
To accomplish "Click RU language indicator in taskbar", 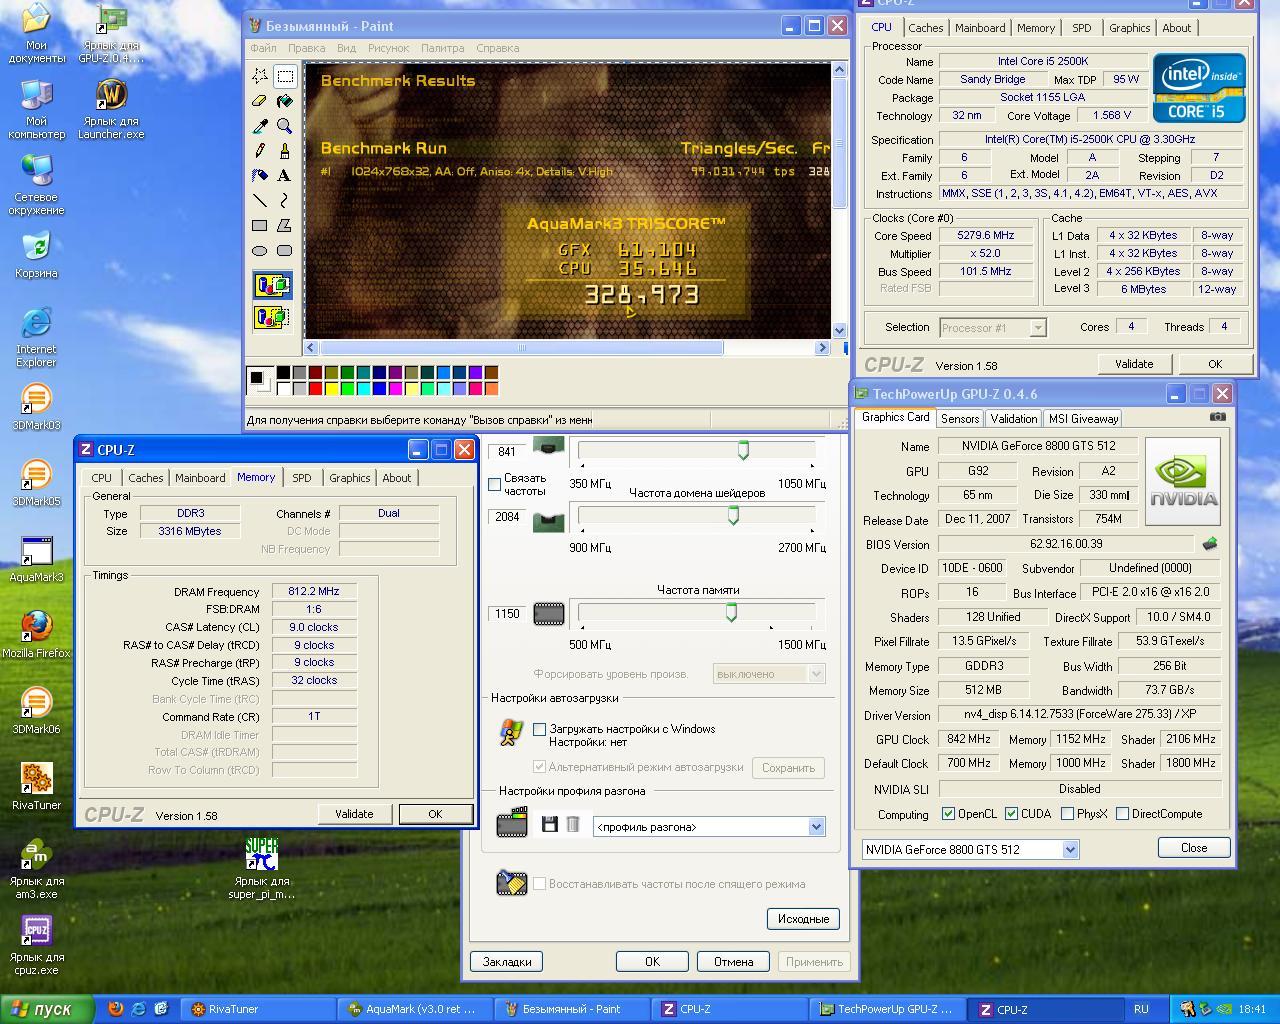I will click(1141, 1009).
